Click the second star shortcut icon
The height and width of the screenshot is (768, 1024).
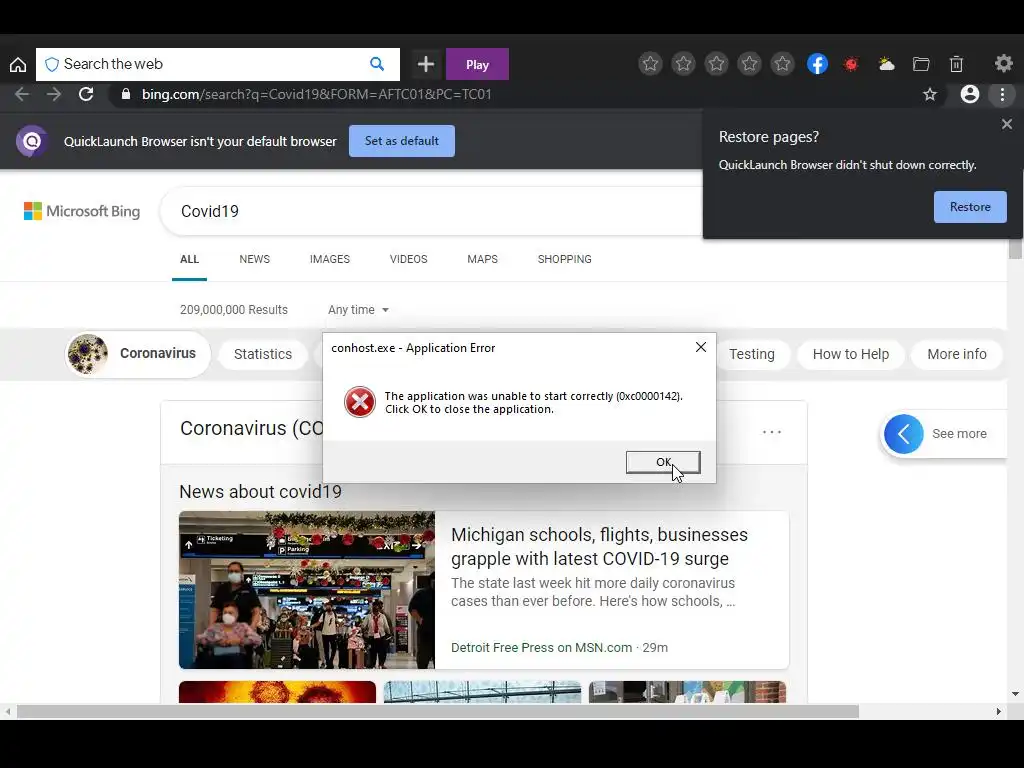pyautogui.click(x=684, y=63)
